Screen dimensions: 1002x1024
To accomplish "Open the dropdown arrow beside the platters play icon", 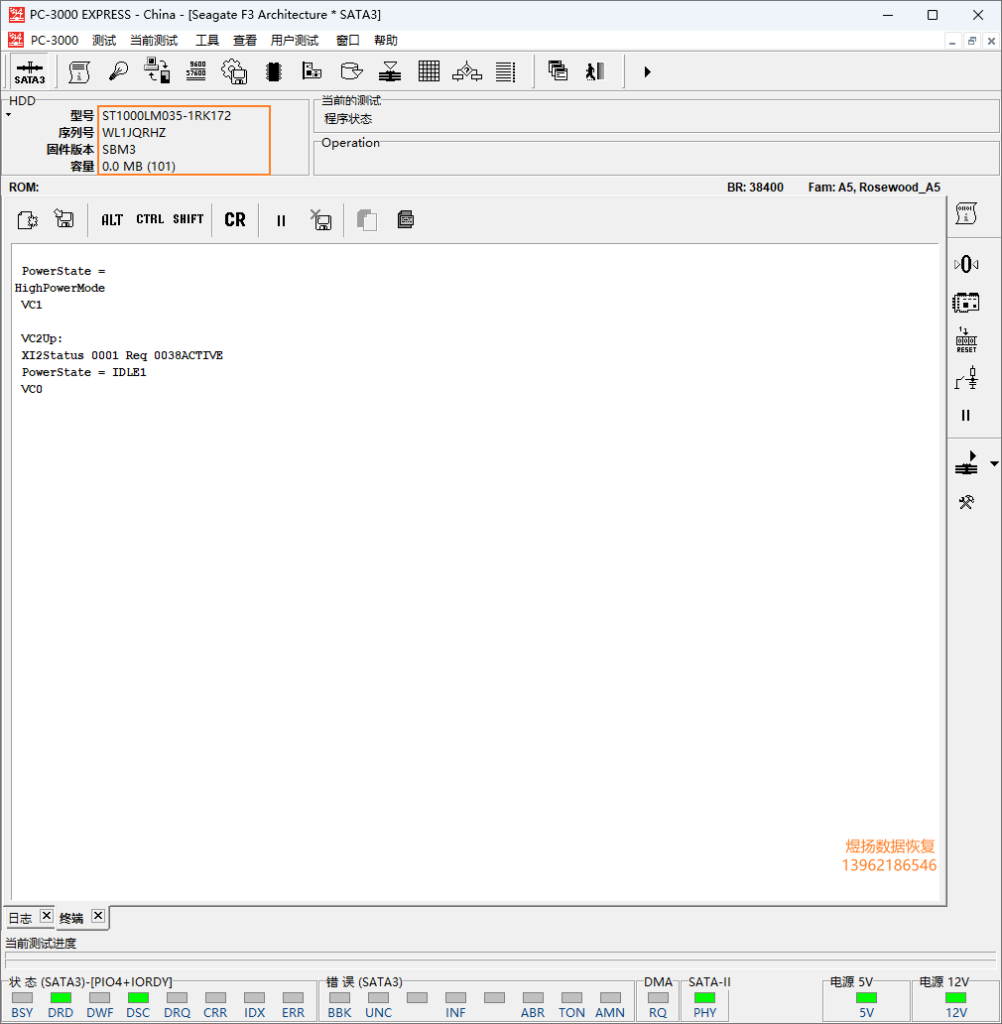I will pyautogui.click(x=994, y=464).
